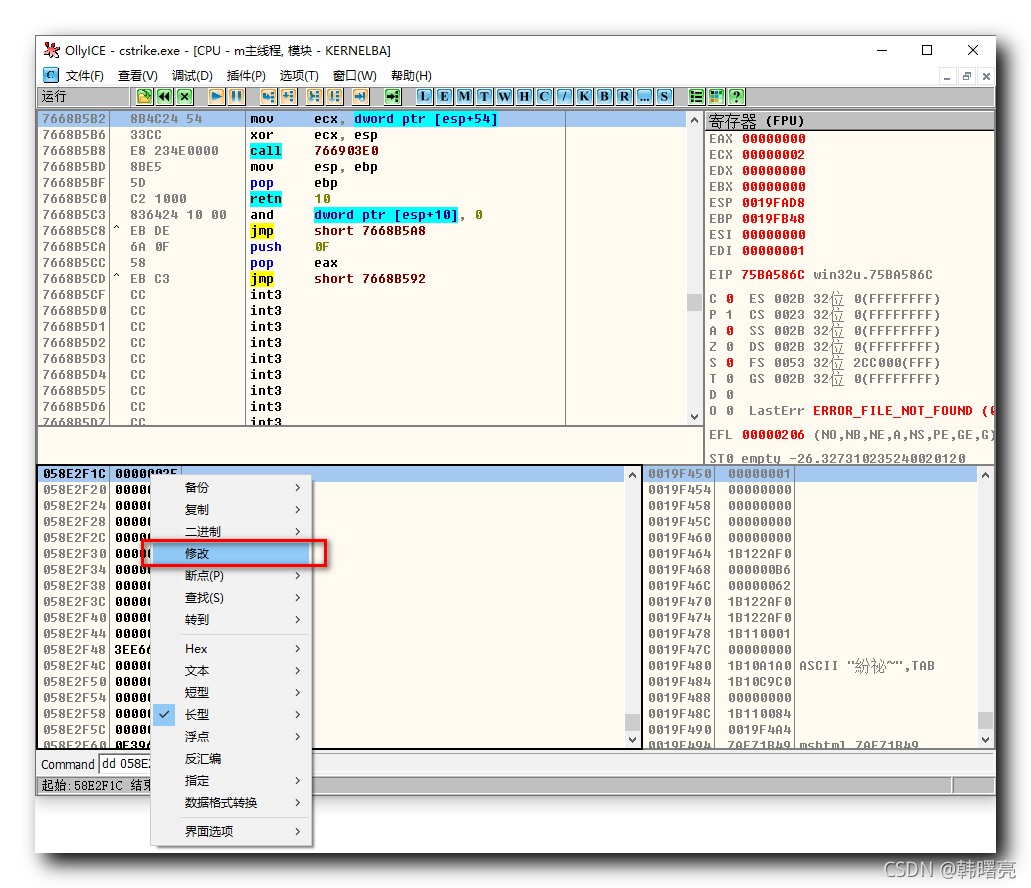Select 修改 in the context menu
The width and height of the screenshot is (1031, 888).
point(231,553)
